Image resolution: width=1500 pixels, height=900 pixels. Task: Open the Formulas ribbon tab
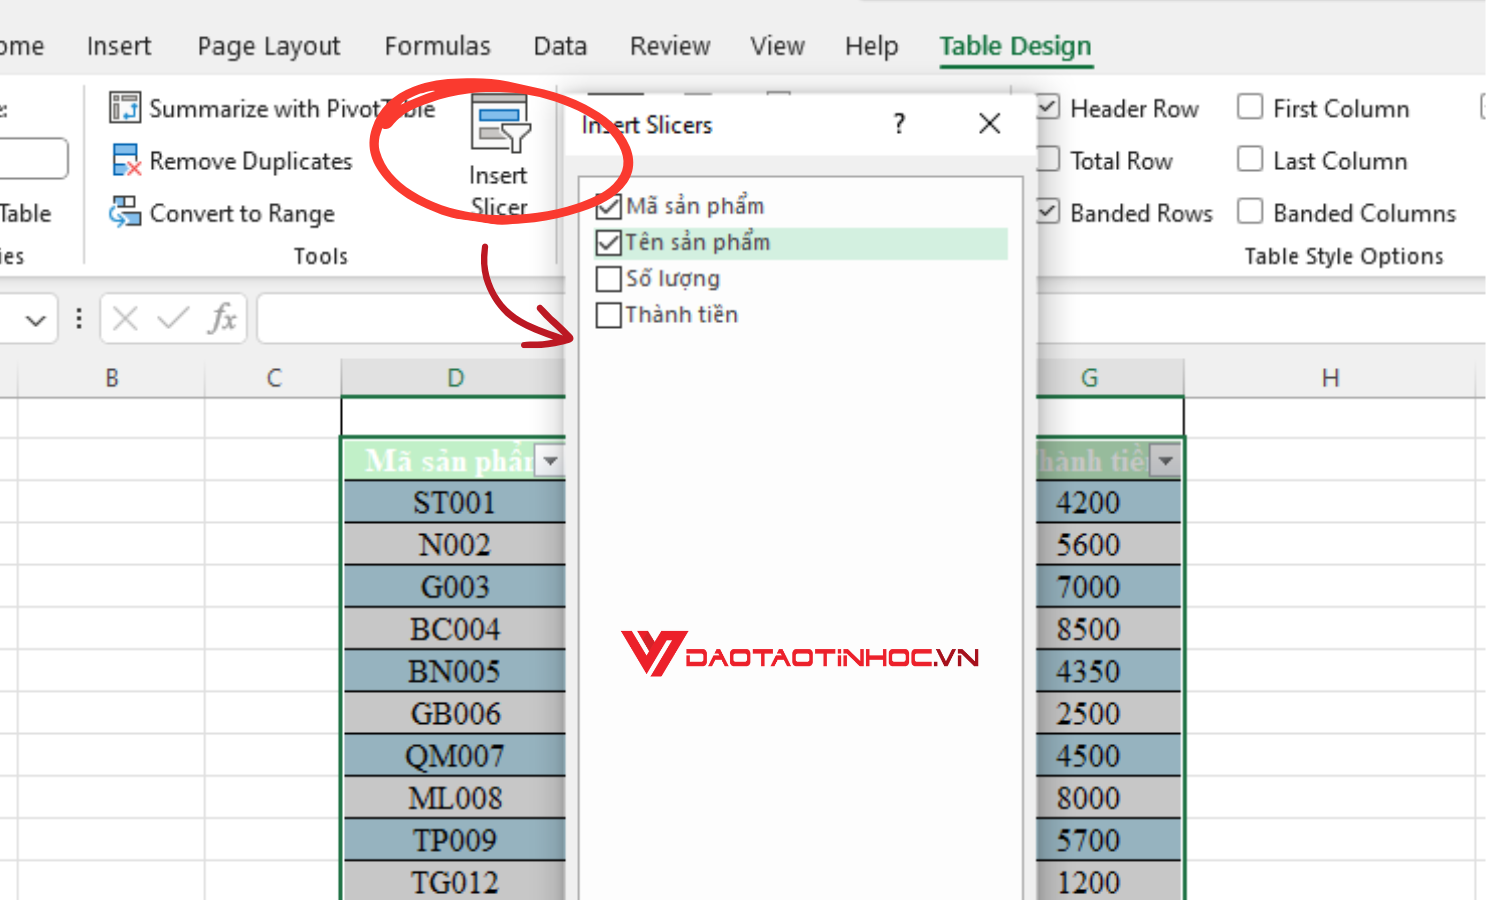tap(437, 46)
